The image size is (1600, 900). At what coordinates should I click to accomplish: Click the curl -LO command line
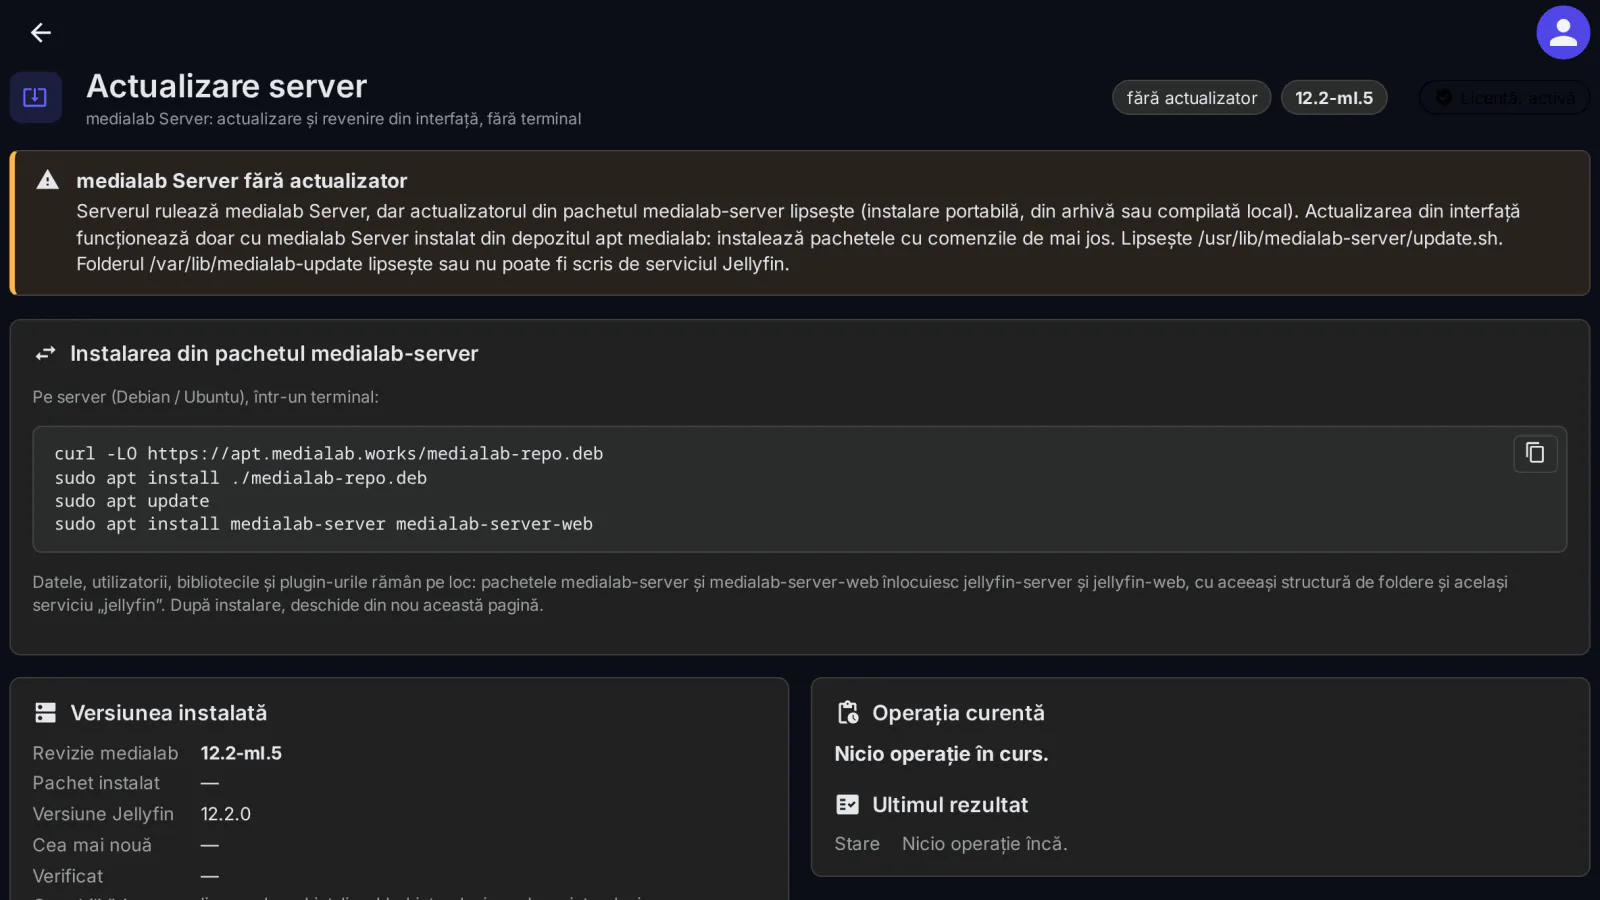[329, 454]
